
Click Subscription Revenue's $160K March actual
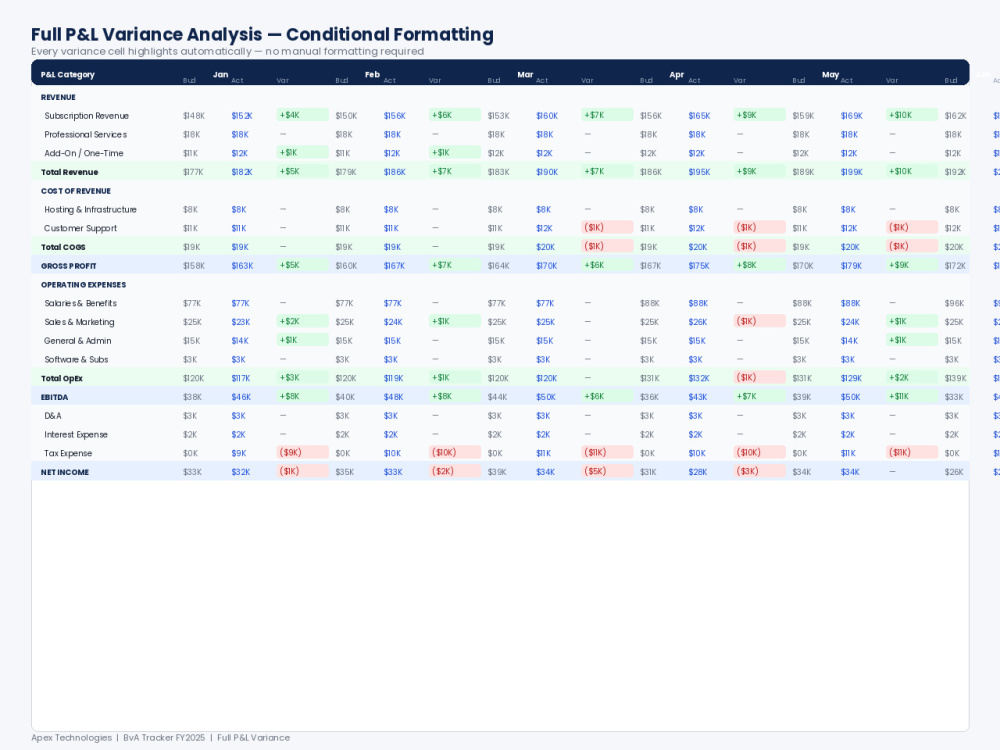coord(547,116)
